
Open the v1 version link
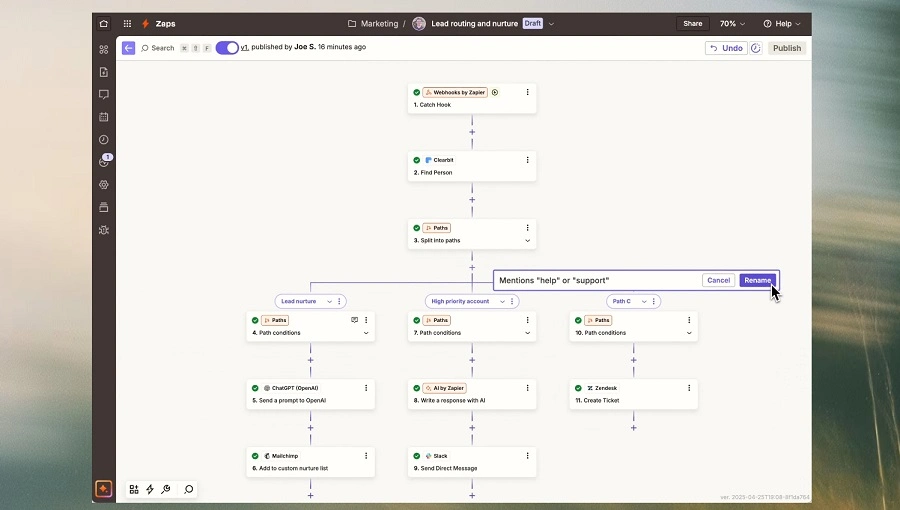pos(244,47)
